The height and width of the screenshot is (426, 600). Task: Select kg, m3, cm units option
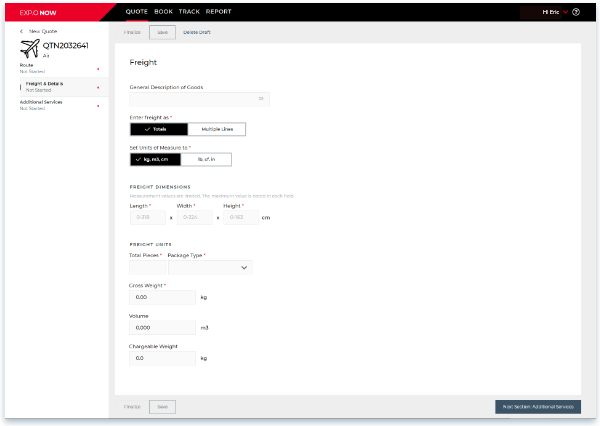pos(157,159)
